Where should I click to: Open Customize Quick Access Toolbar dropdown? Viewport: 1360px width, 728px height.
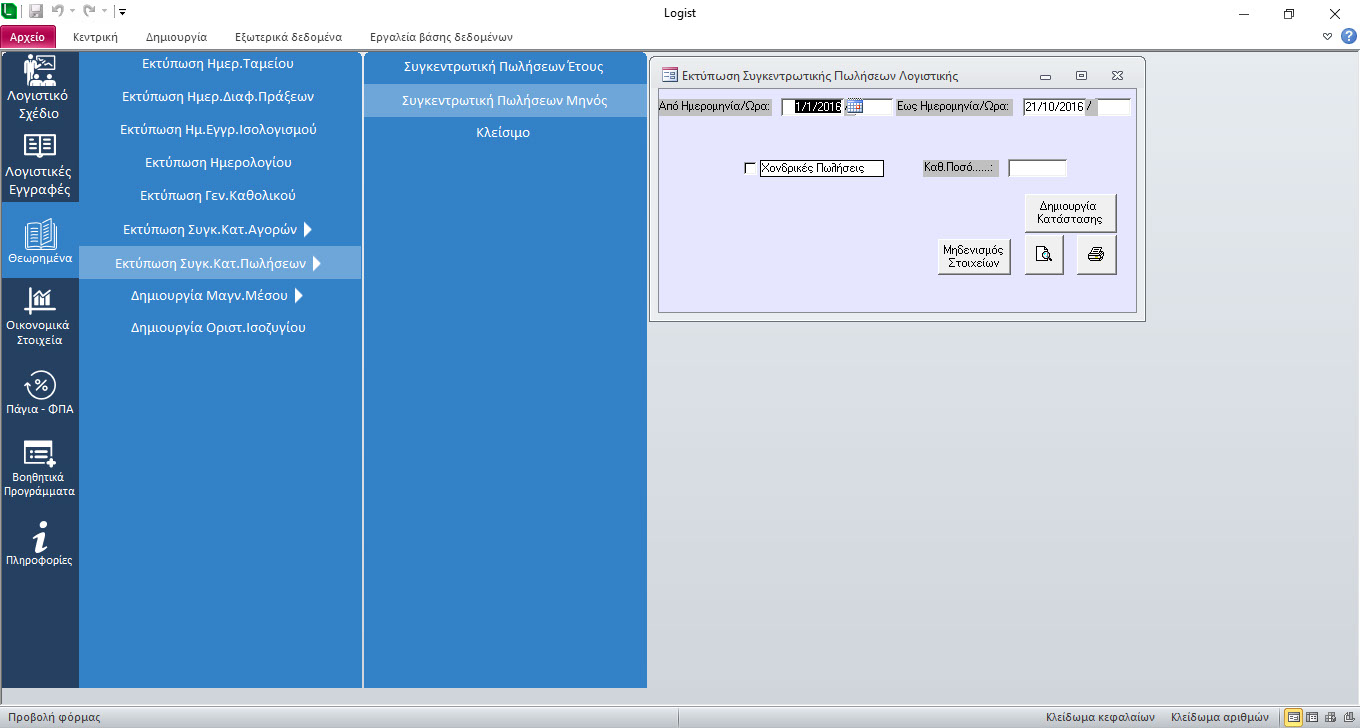point(122,12)
